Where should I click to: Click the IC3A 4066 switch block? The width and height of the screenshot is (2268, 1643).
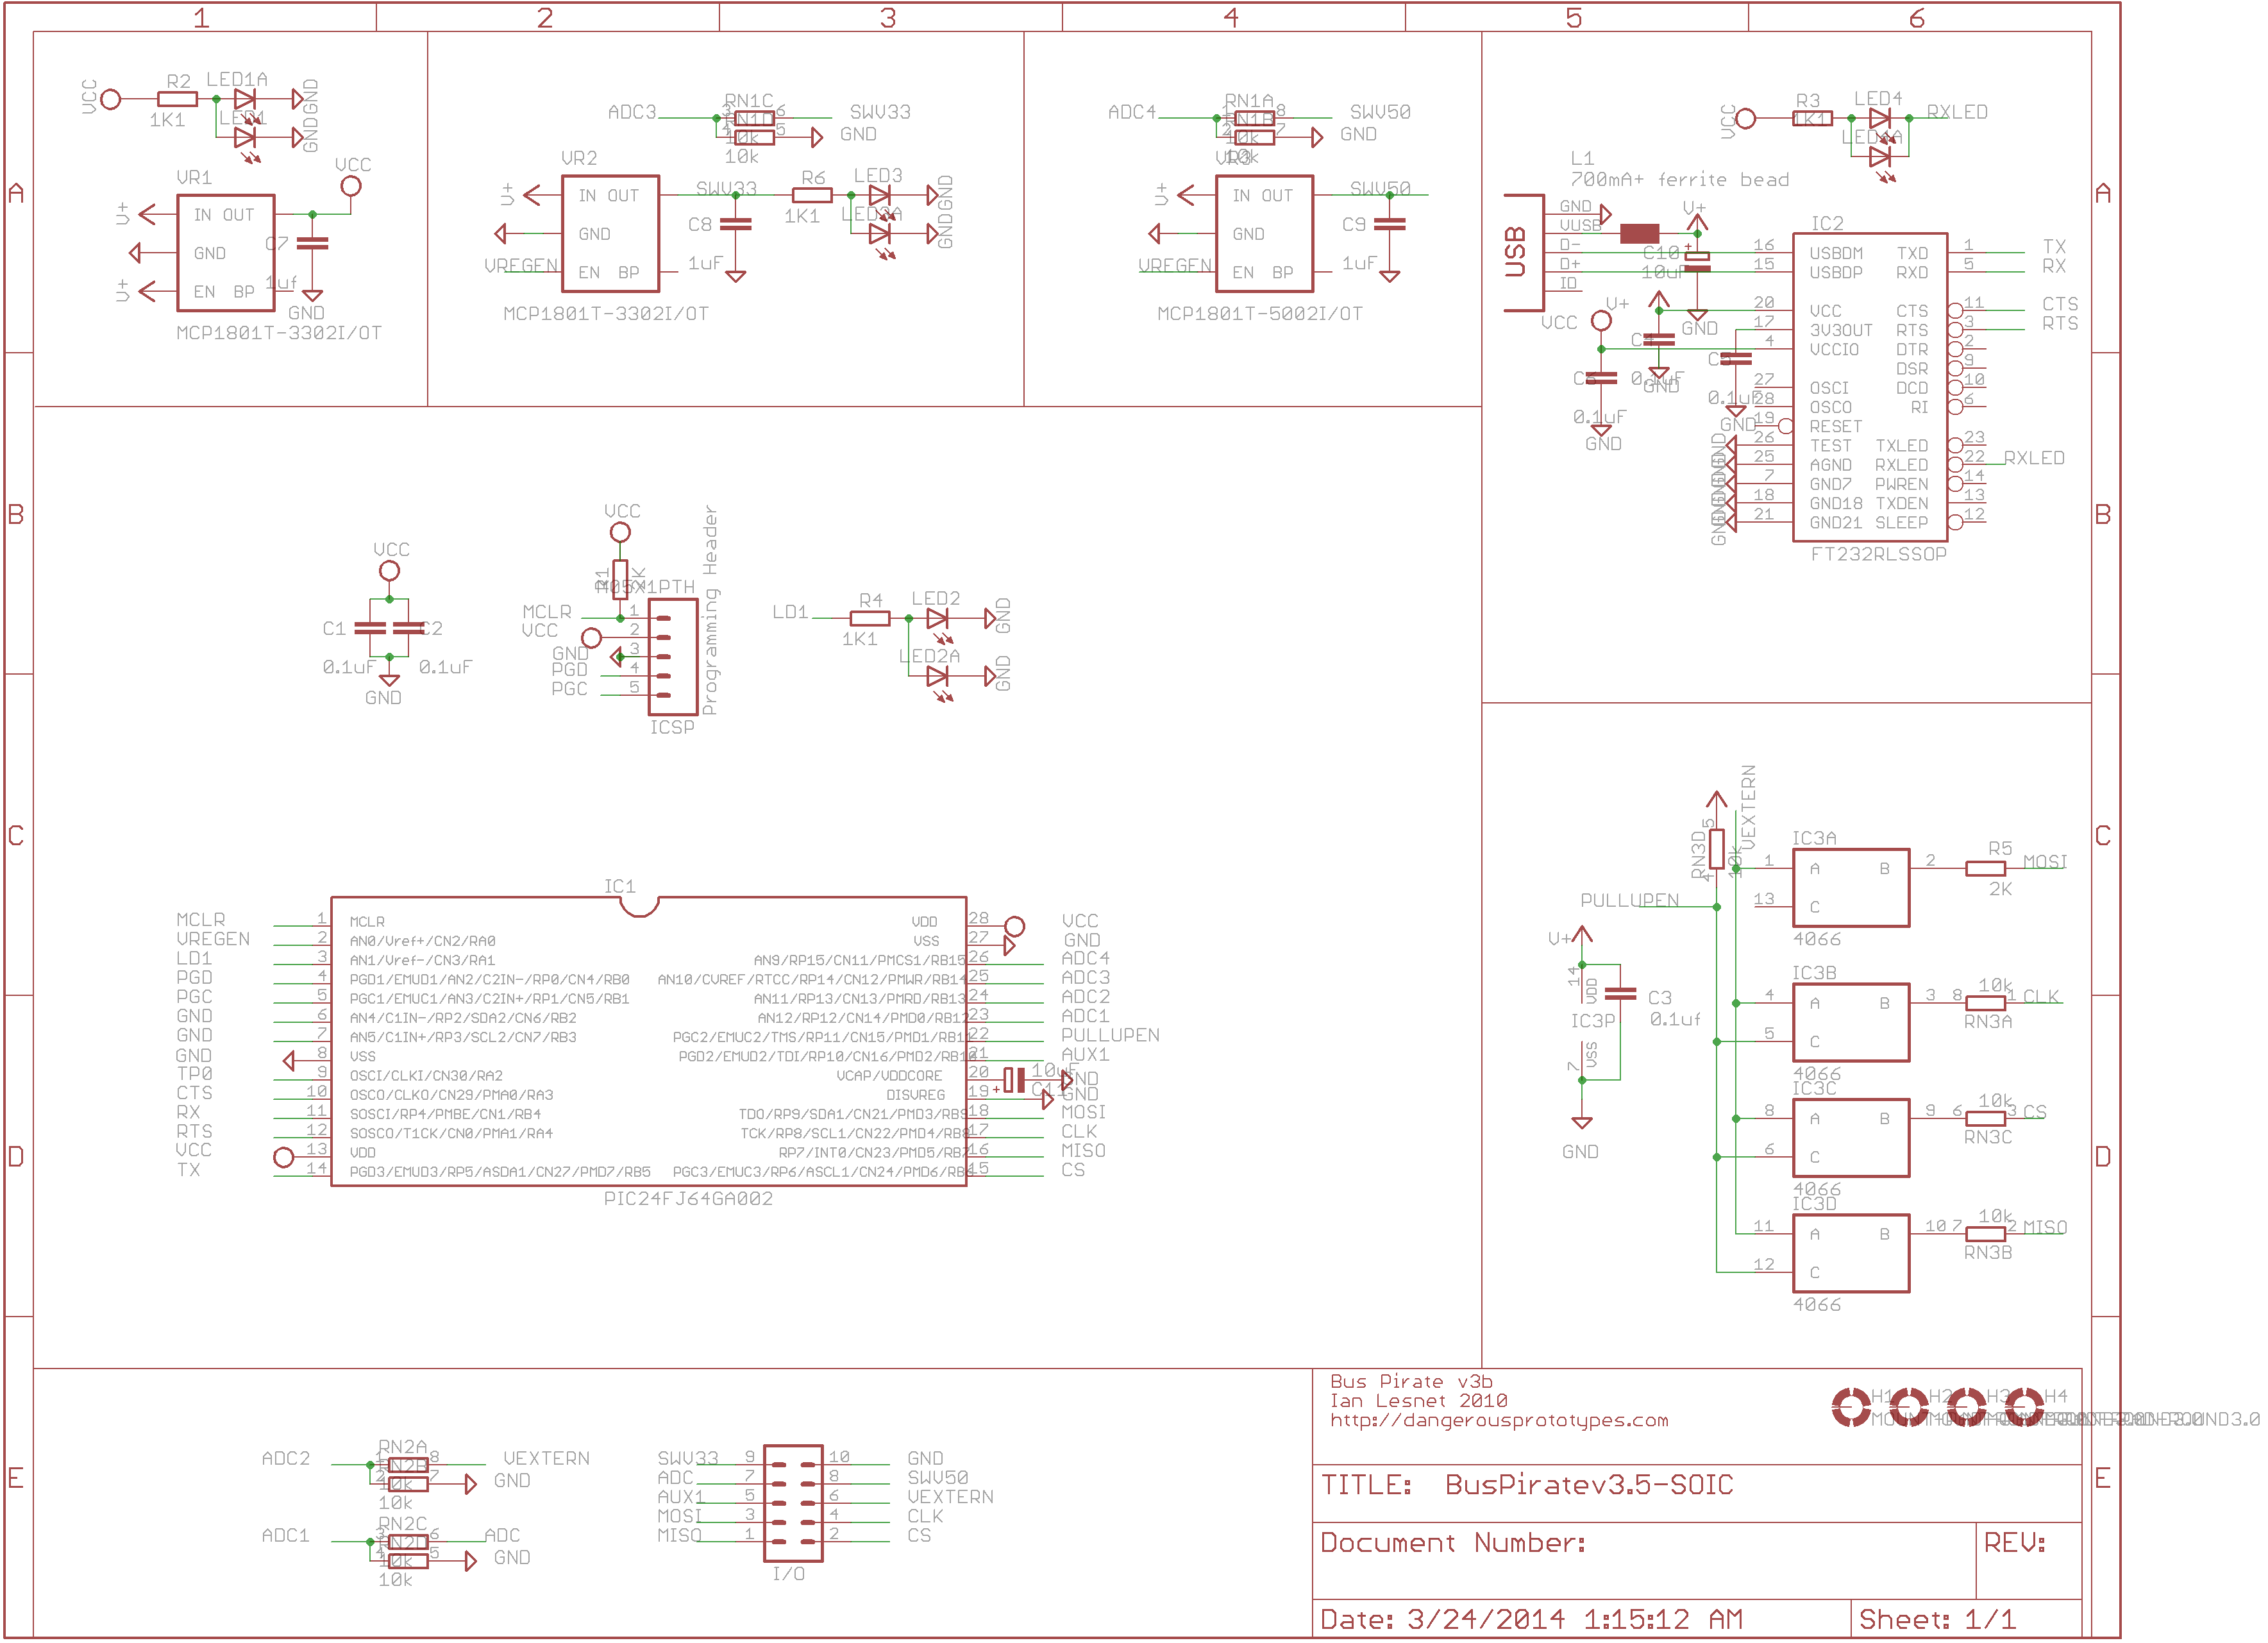[x=1851, y=888]
